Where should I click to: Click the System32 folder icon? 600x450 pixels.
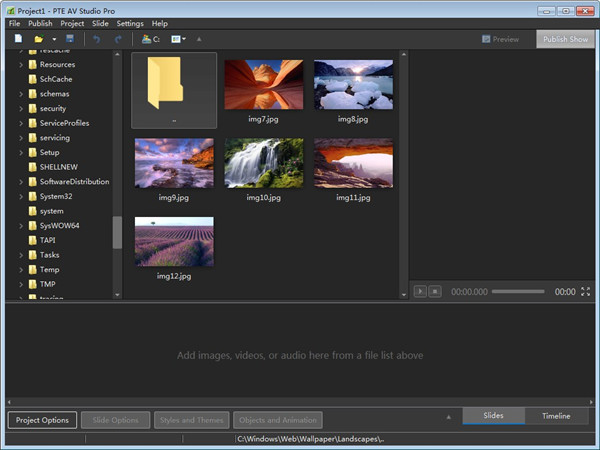[33, 196]
